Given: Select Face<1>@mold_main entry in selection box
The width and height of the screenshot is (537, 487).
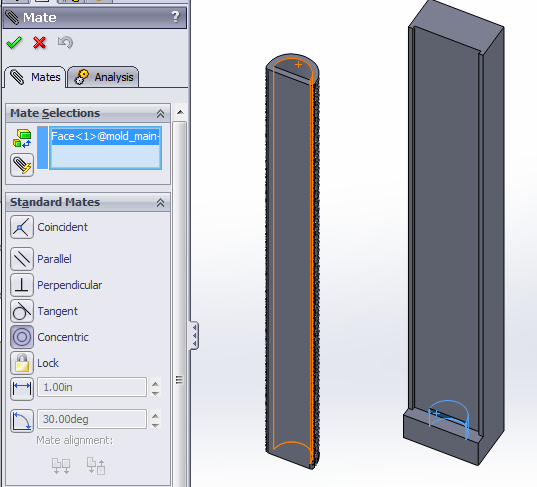Looking at the screenshot, I should (x=105, y=136).
